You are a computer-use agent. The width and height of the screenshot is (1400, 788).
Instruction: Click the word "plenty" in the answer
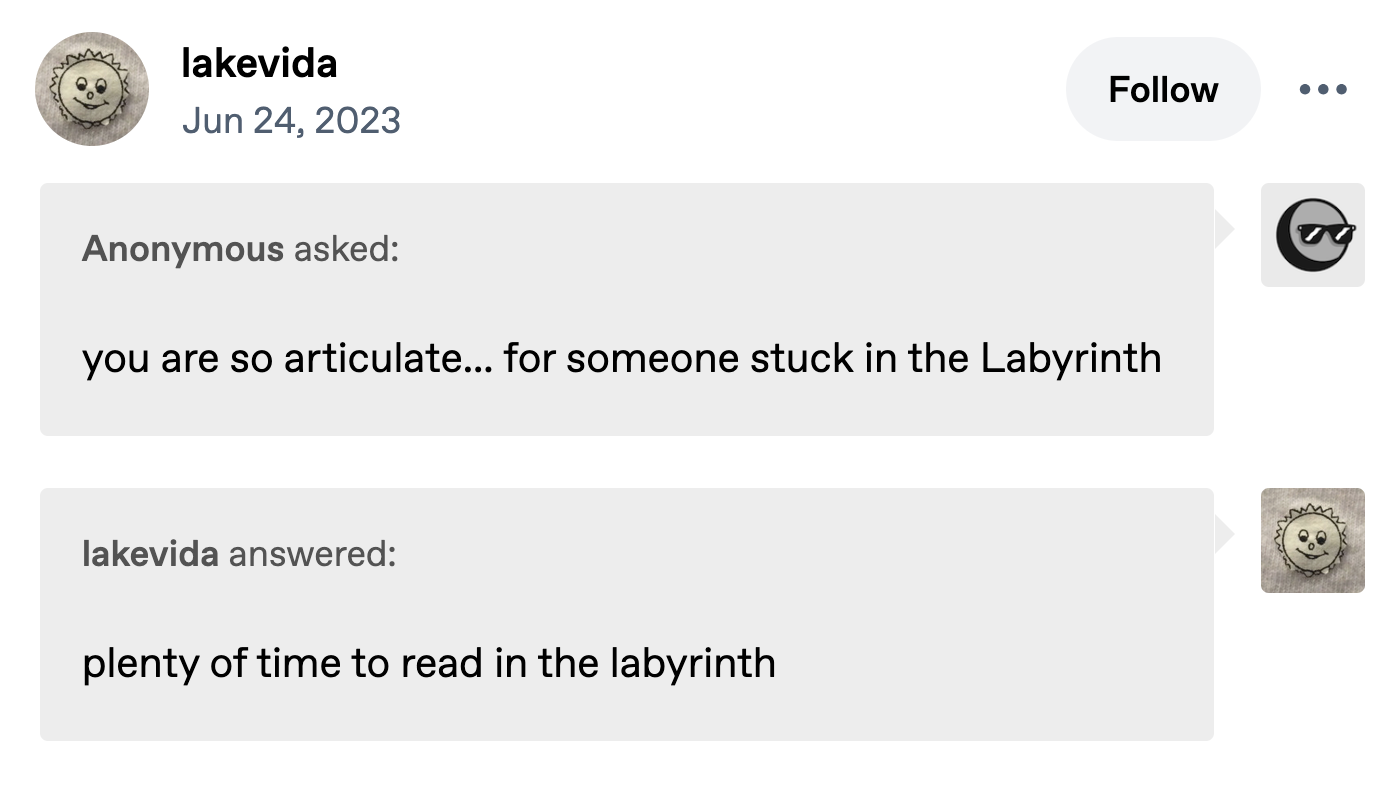[140, 663]
